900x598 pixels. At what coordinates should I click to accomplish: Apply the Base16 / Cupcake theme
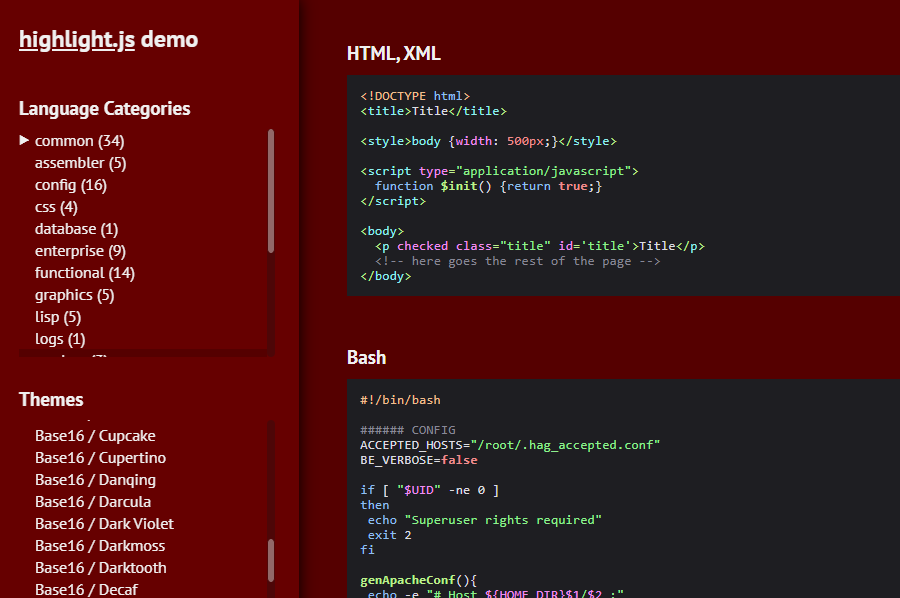[x=95, y=436]
